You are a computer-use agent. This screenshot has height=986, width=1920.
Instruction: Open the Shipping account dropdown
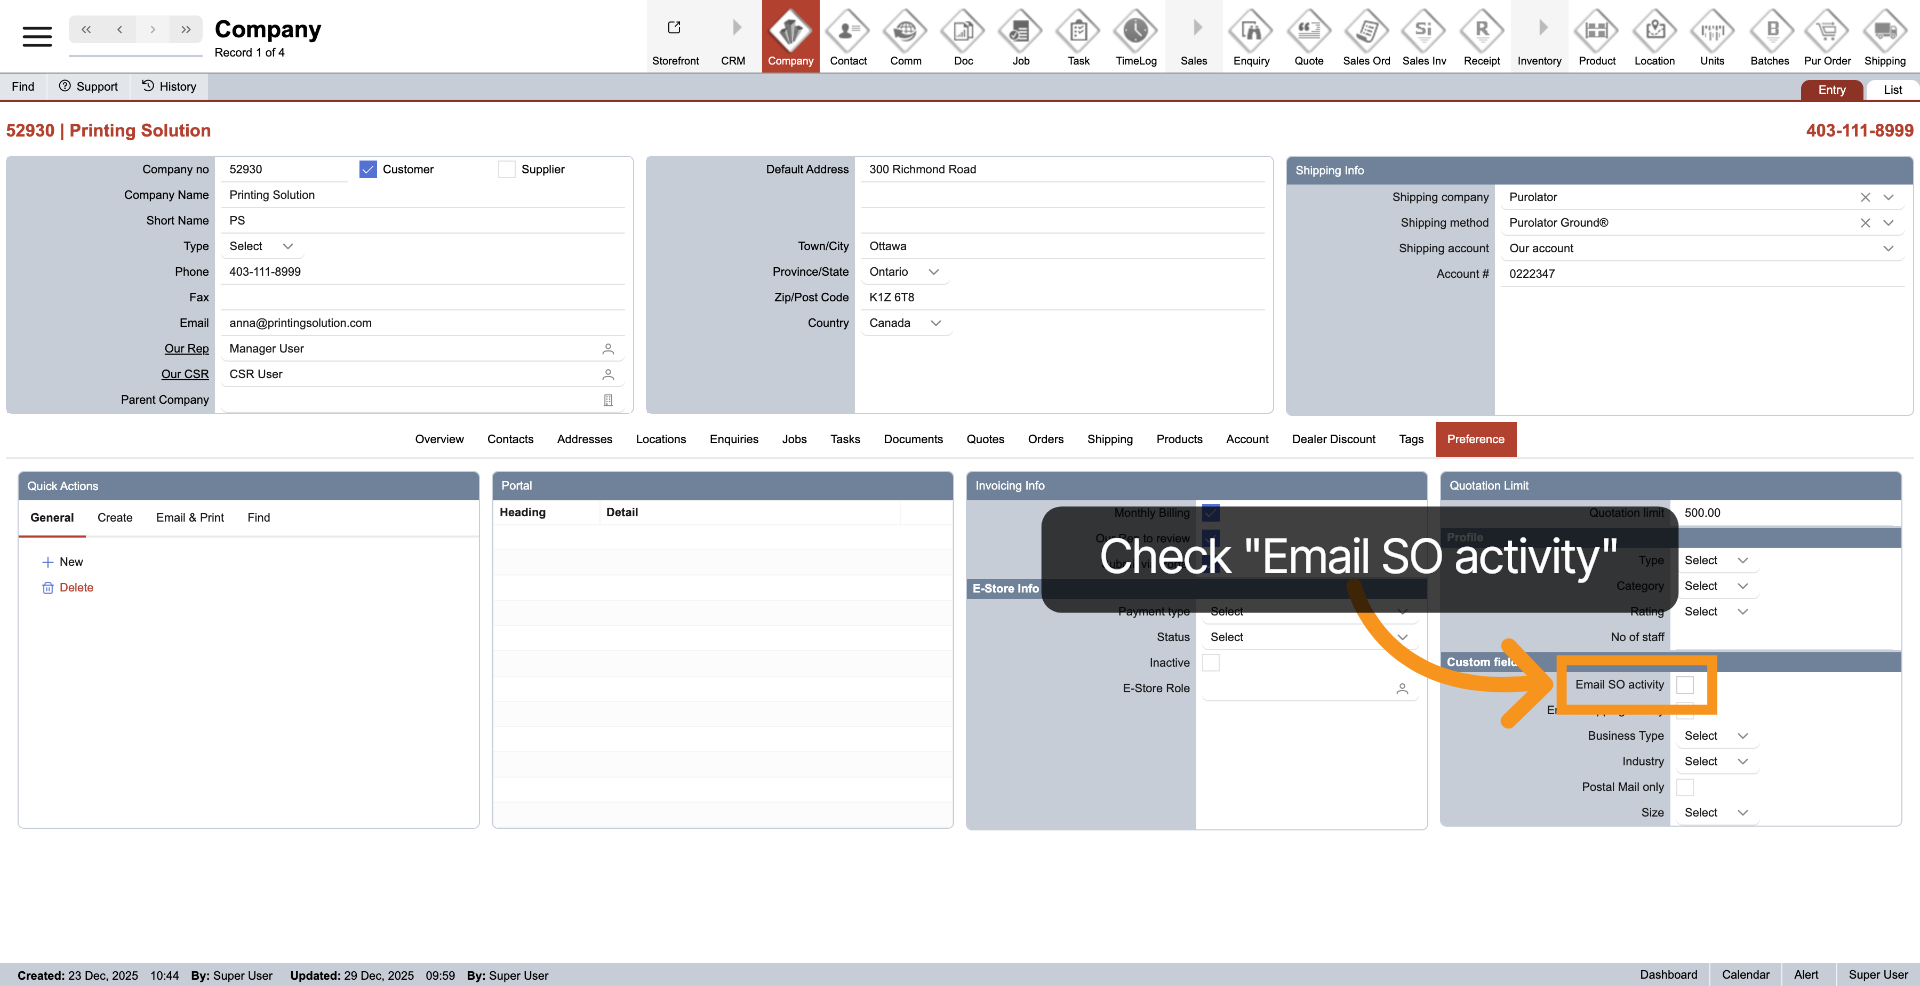point(1888,249)
